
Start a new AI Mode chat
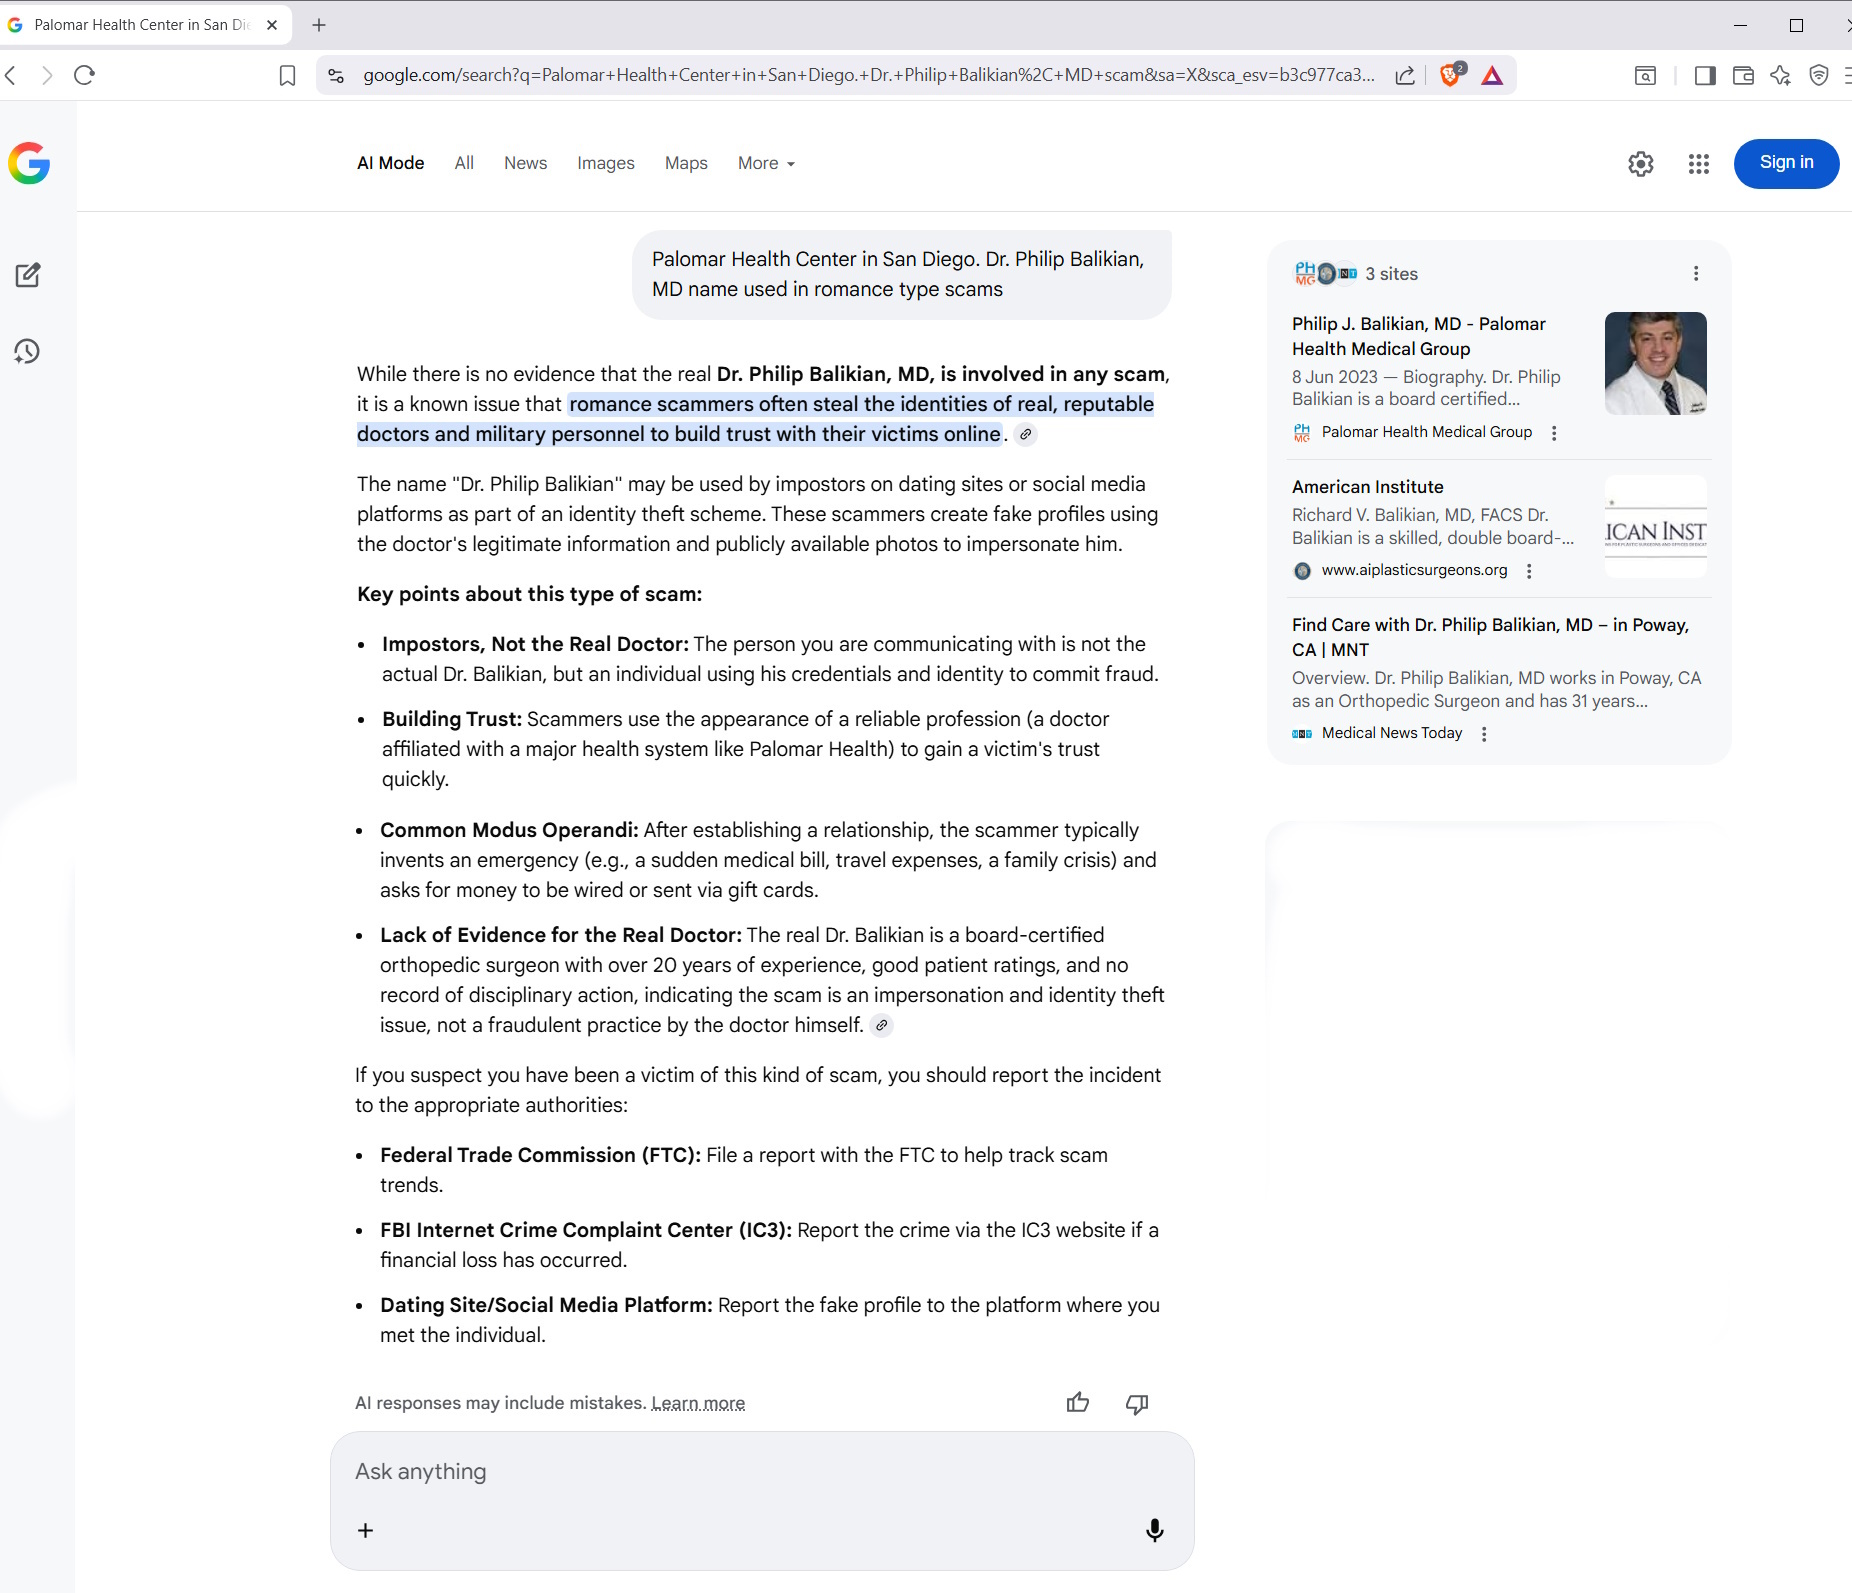point(28,275)
